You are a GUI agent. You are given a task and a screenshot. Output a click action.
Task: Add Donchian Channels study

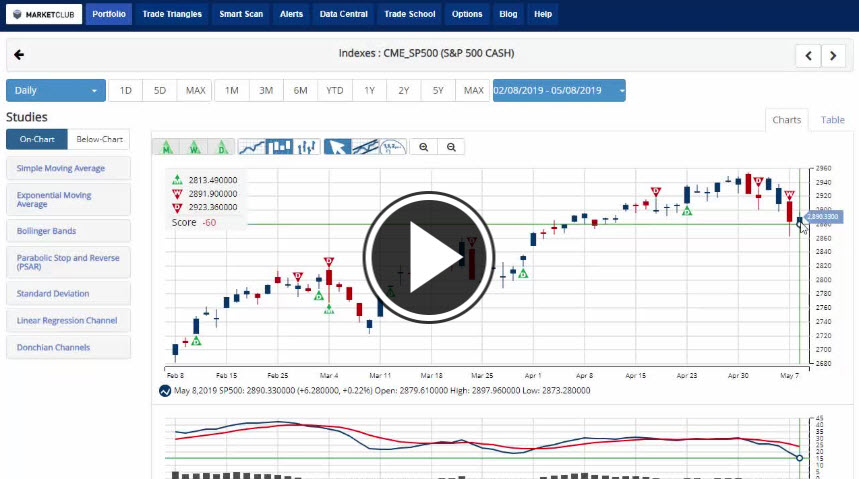point(68,347)
